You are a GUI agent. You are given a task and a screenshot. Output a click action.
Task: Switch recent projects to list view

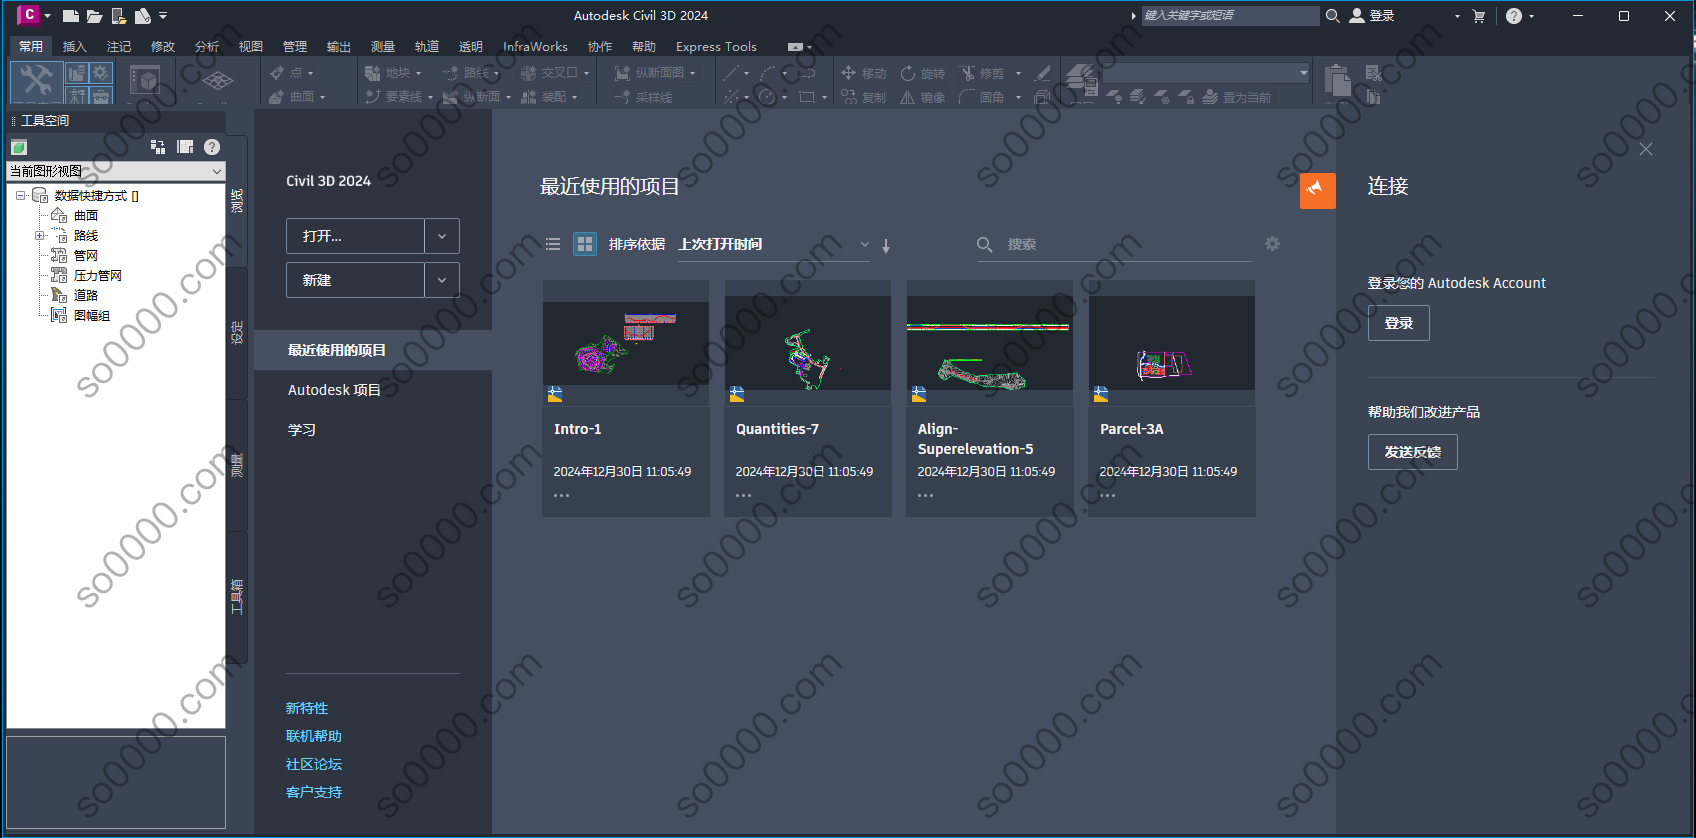pos(553,244)
